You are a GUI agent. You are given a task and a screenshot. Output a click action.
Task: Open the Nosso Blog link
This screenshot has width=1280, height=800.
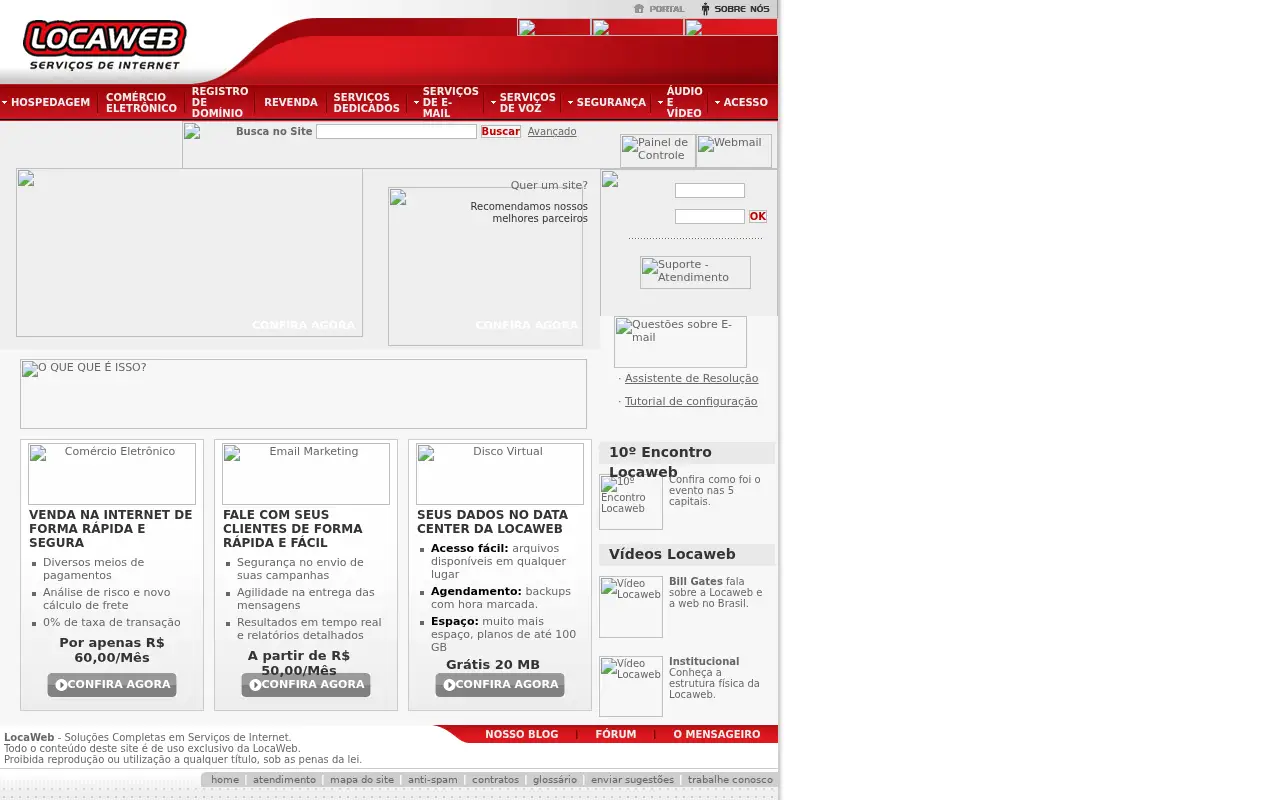click(522, 734)
